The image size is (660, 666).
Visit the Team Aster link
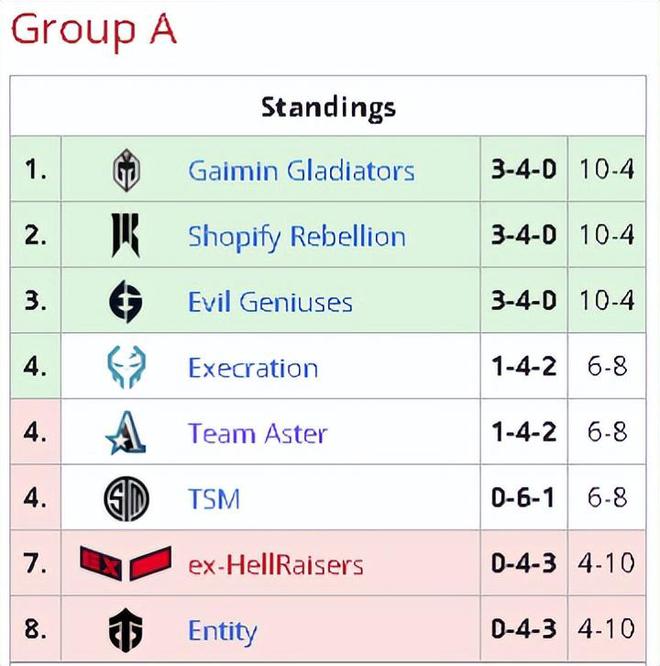click(x=257, y=434)
